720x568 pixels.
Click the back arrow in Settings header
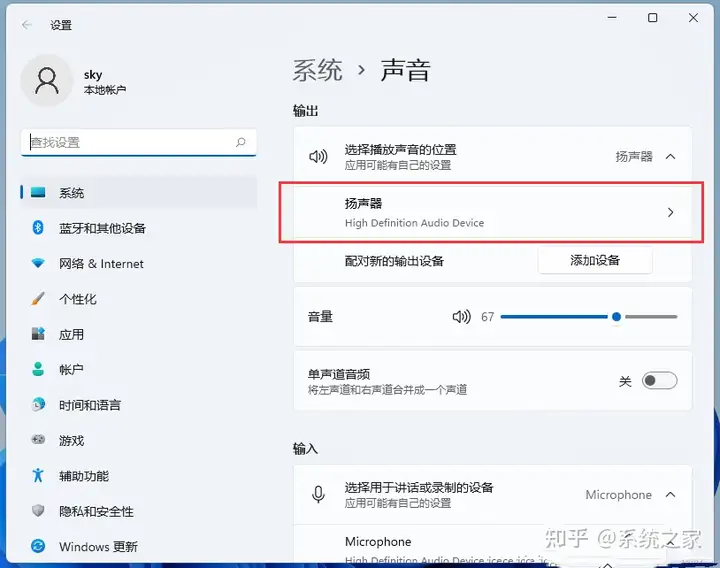(x=27, y=25)
